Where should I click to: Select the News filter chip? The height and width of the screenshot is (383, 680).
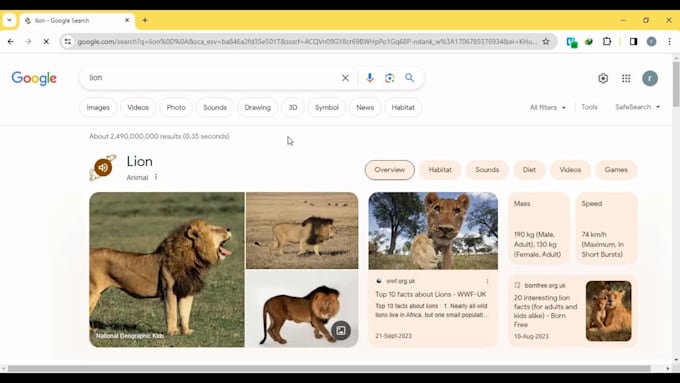point(365,108)
